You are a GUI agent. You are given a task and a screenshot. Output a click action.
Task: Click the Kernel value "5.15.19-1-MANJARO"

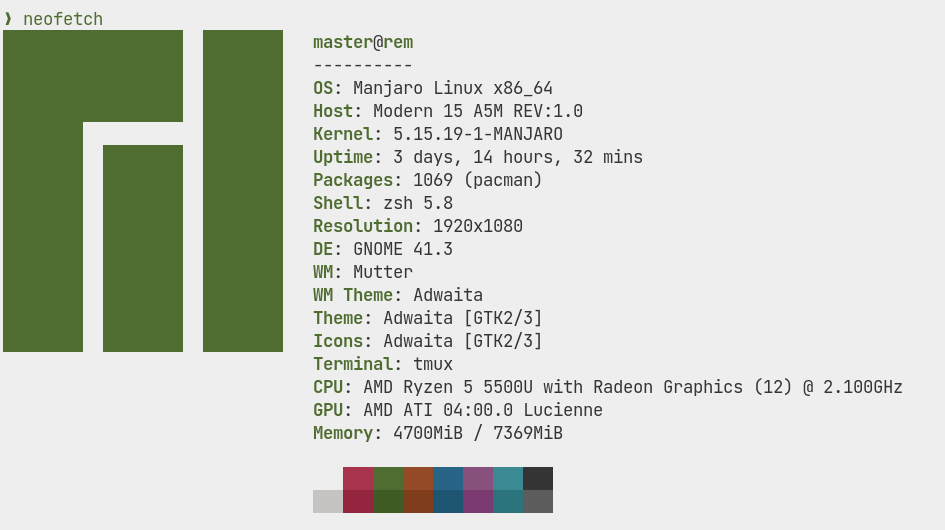tap(478, 134)
